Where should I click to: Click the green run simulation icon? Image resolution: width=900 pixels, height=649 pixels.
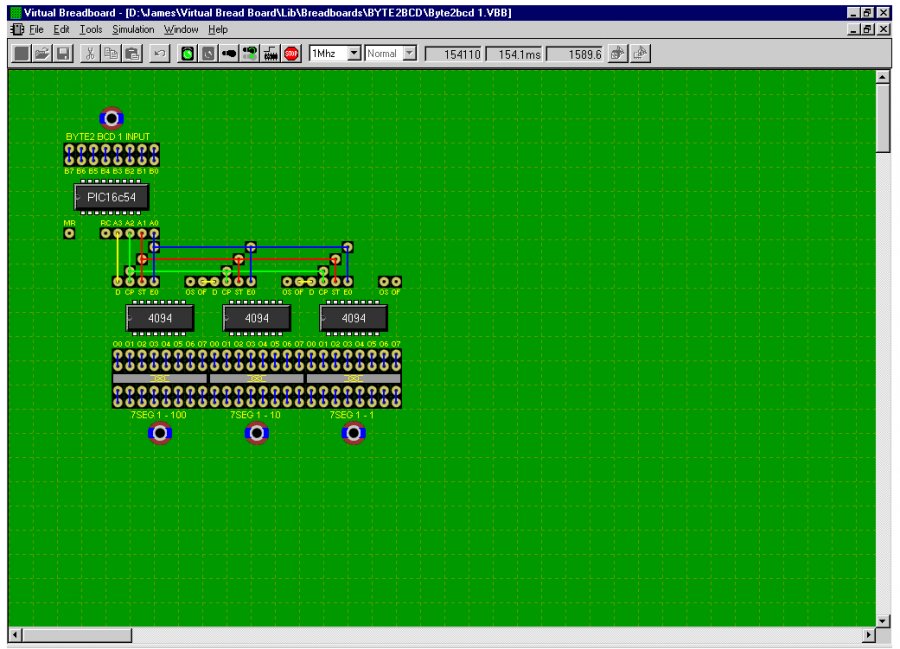[187, 54]
